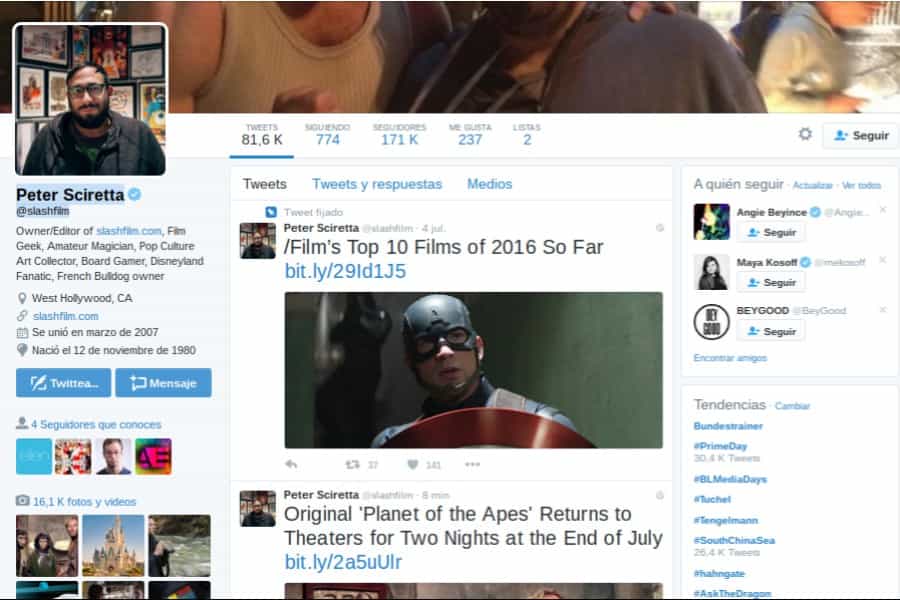Image resolution: width=900 pixels, height=600 pixels.
Task: Send a message via the Mensaje button
Action: coord(164,383)
